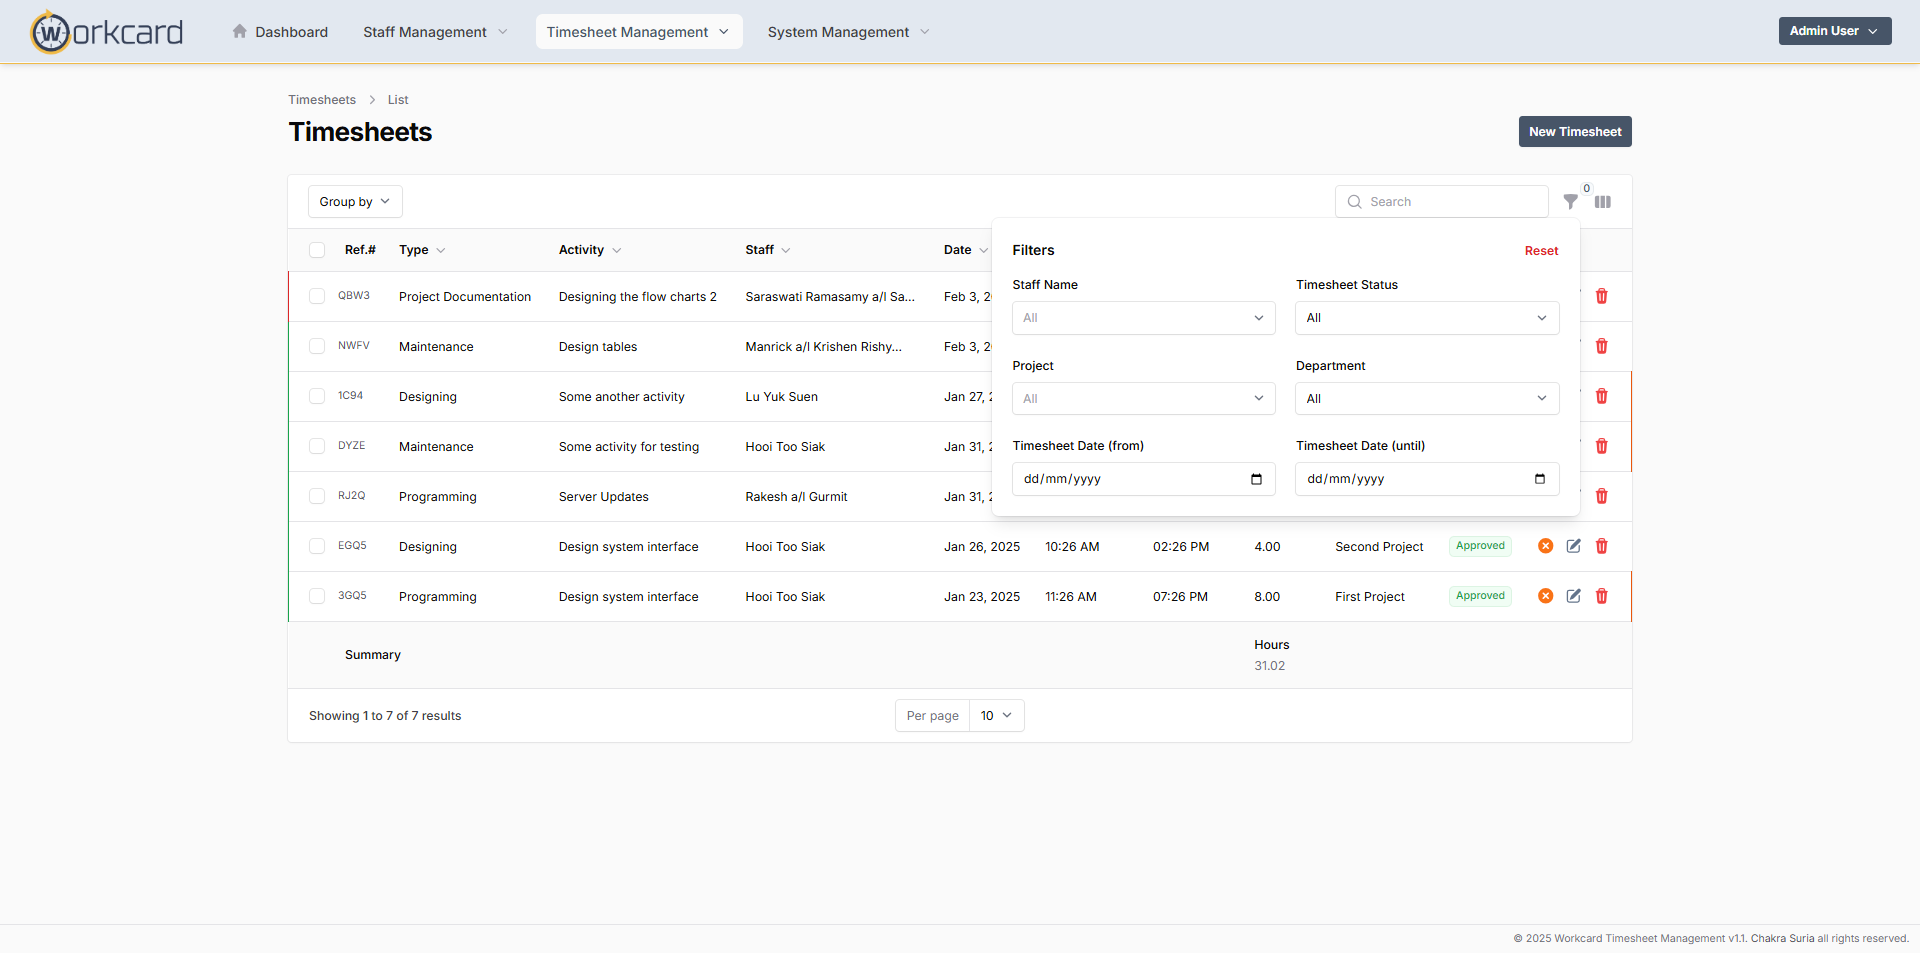1920x953 pixels.
Task: Click the filter funnel icon
Action: tap(1570, 202)
